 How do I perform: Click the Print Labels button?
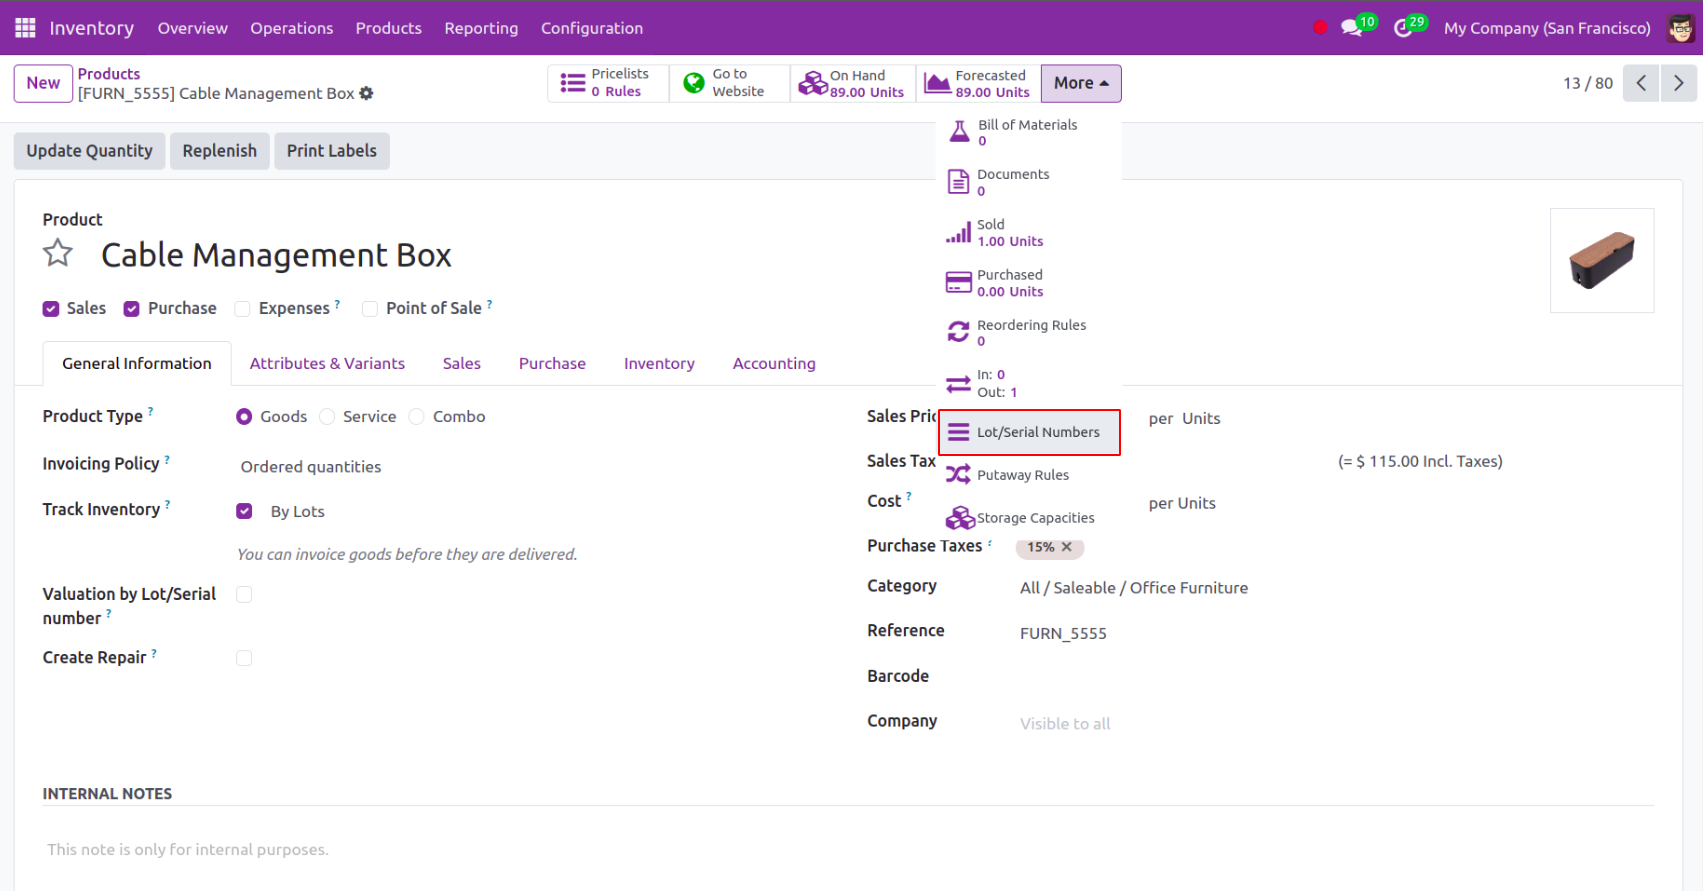(332, 151)
